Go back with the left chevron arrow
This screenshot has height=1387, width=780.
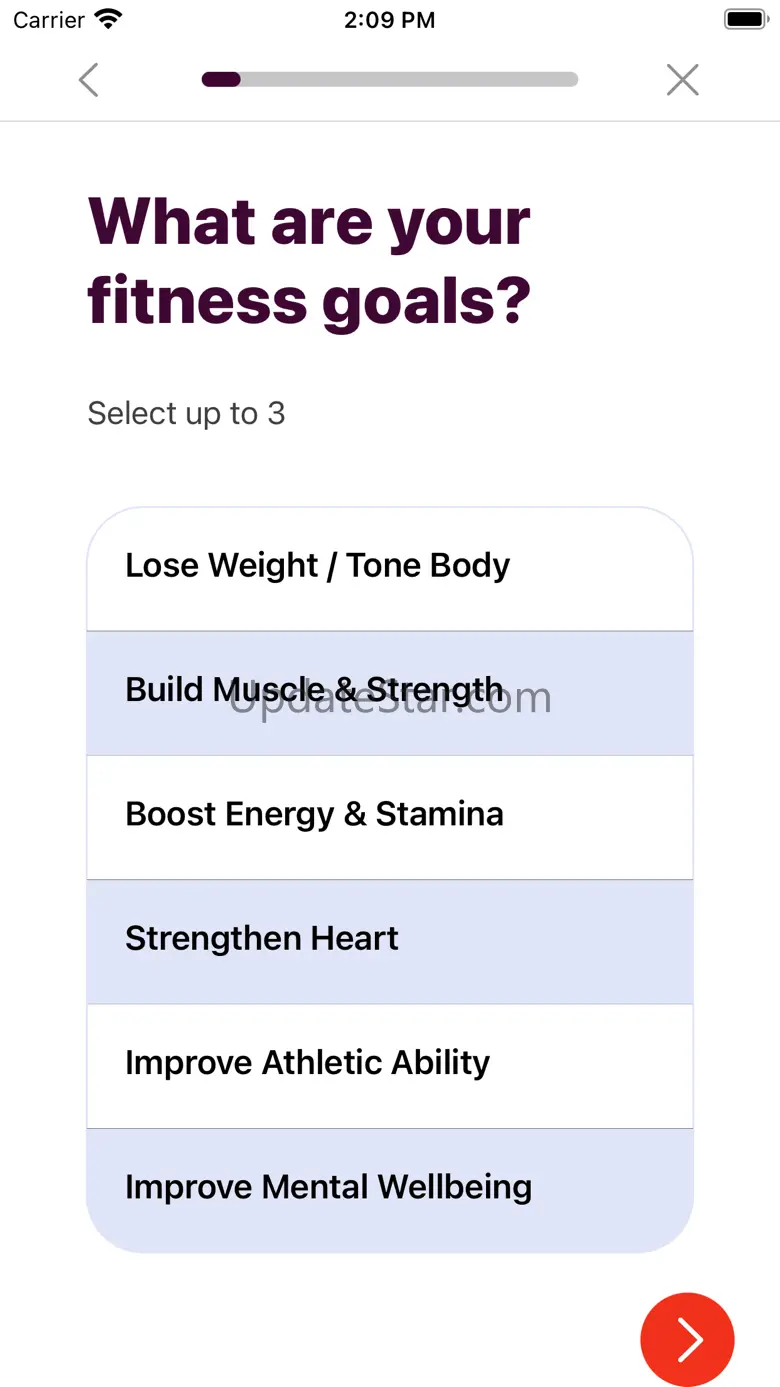click(x=89, y=80)
